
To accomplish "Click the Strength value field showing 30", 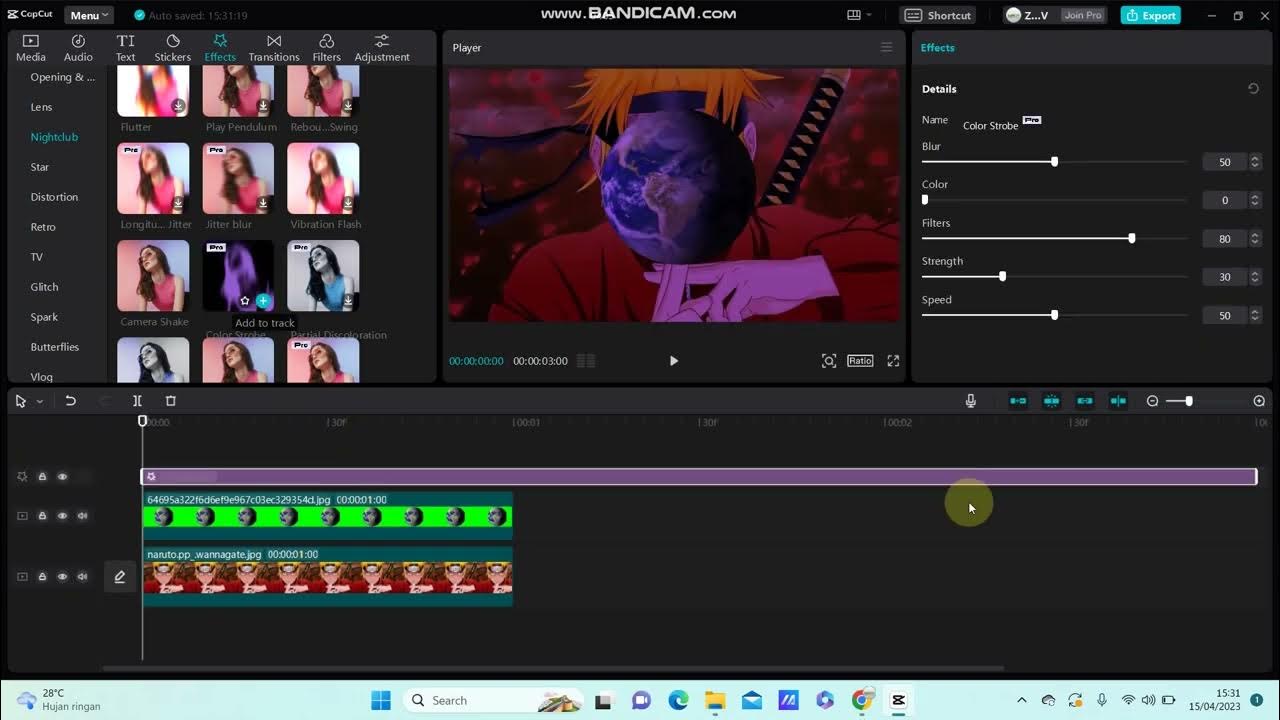I will (x=1225, y=277).
